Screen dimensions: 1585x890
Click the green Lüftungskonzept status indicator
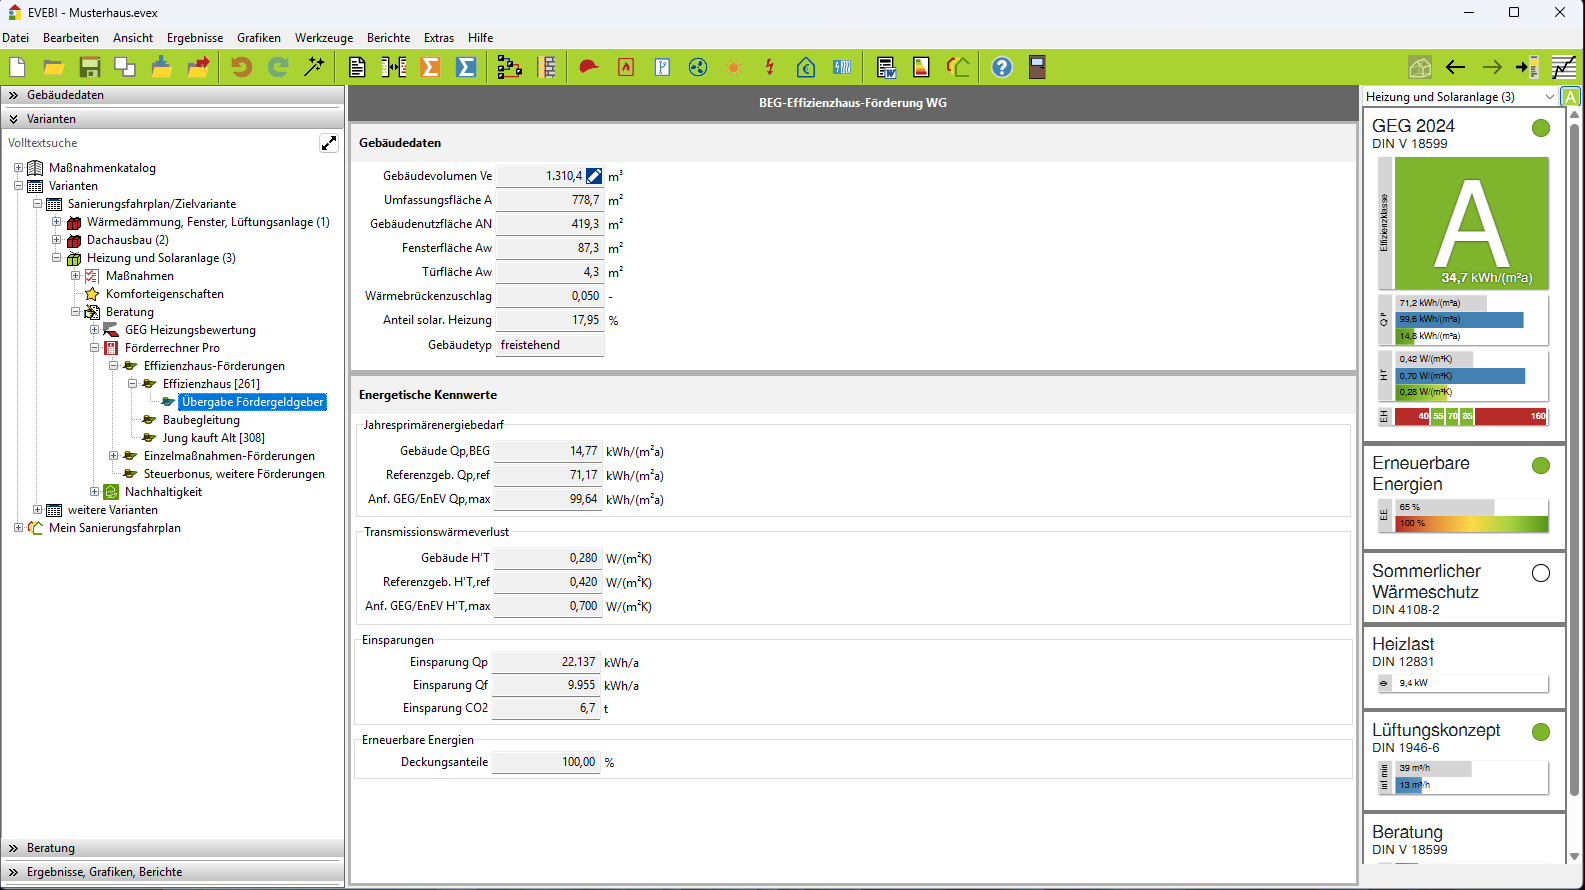1541,732
